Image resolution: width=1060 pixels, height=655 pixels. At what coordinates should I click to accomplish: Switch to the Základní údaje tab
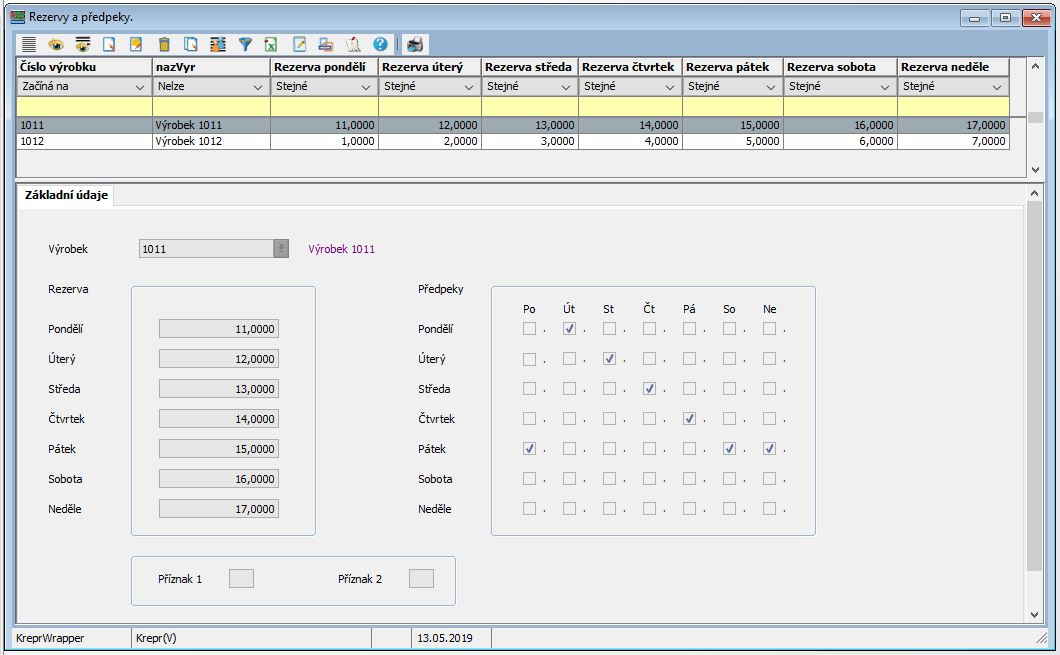click(65, 195)
